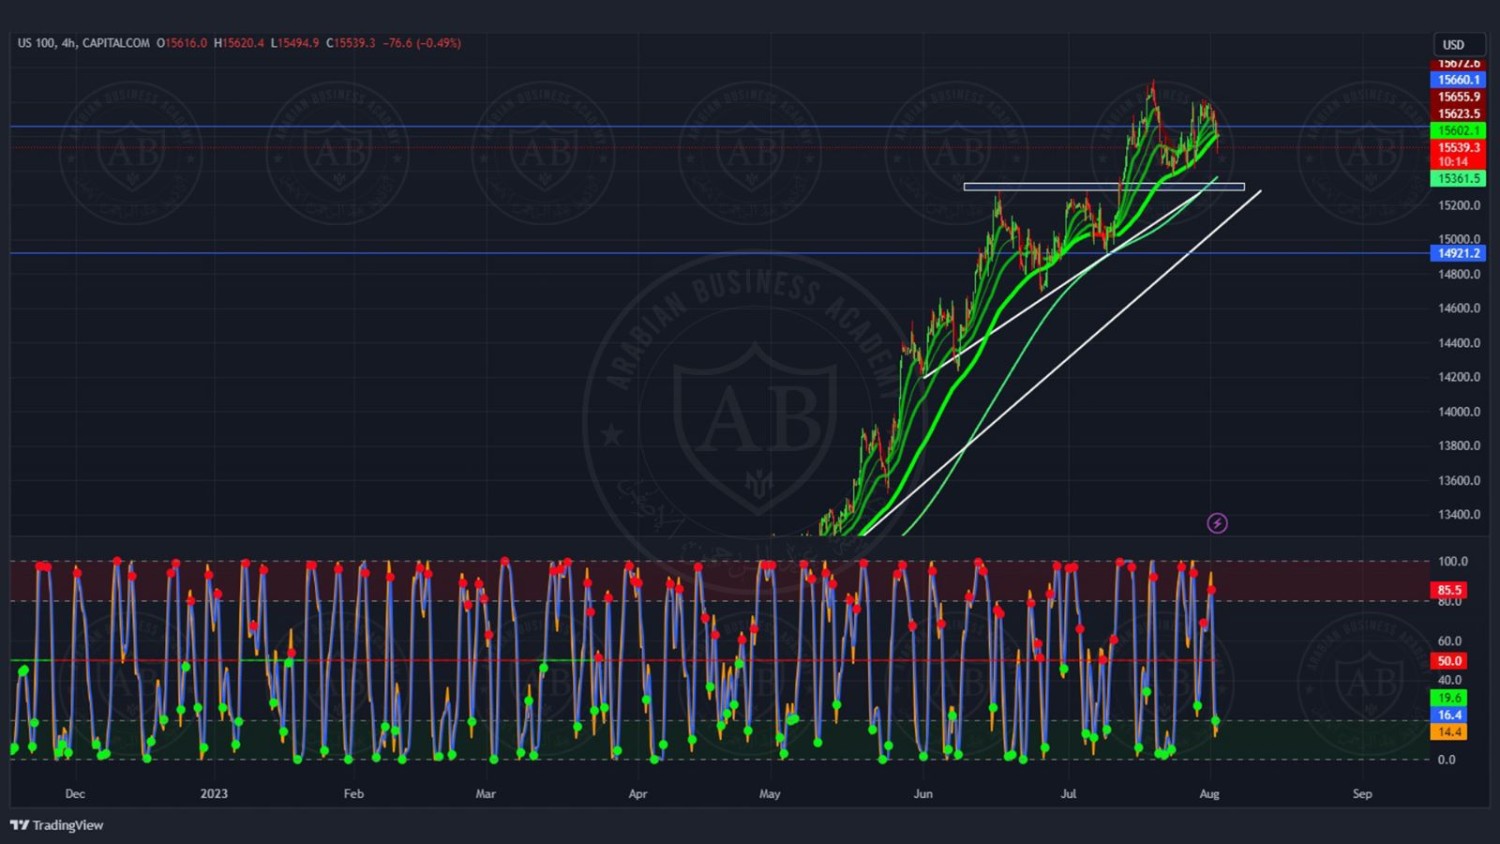
Task: Click the blue 15660.1 price label
Action: pos(1458,80)
